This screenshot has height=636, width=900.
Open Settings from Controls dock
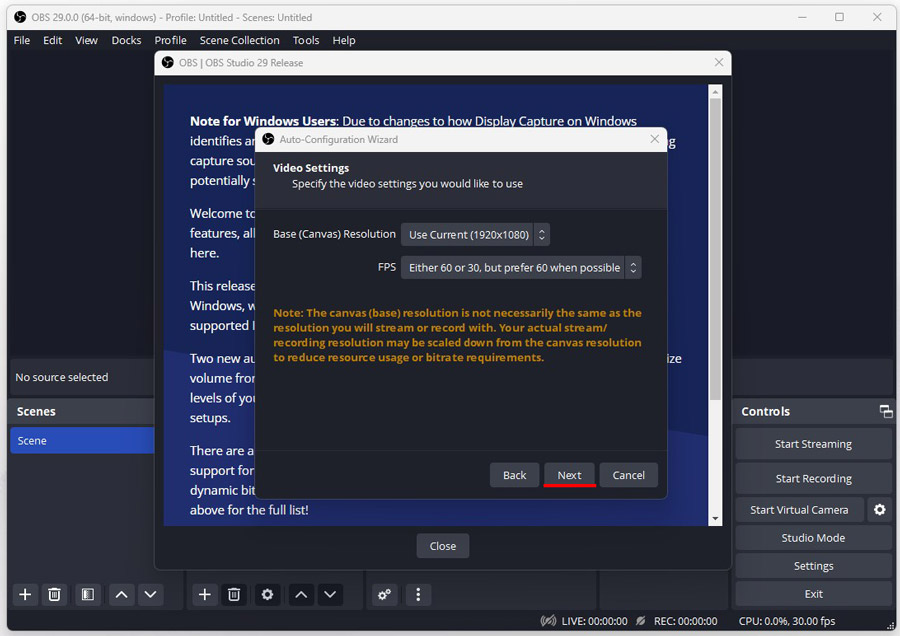pos(813,566)
